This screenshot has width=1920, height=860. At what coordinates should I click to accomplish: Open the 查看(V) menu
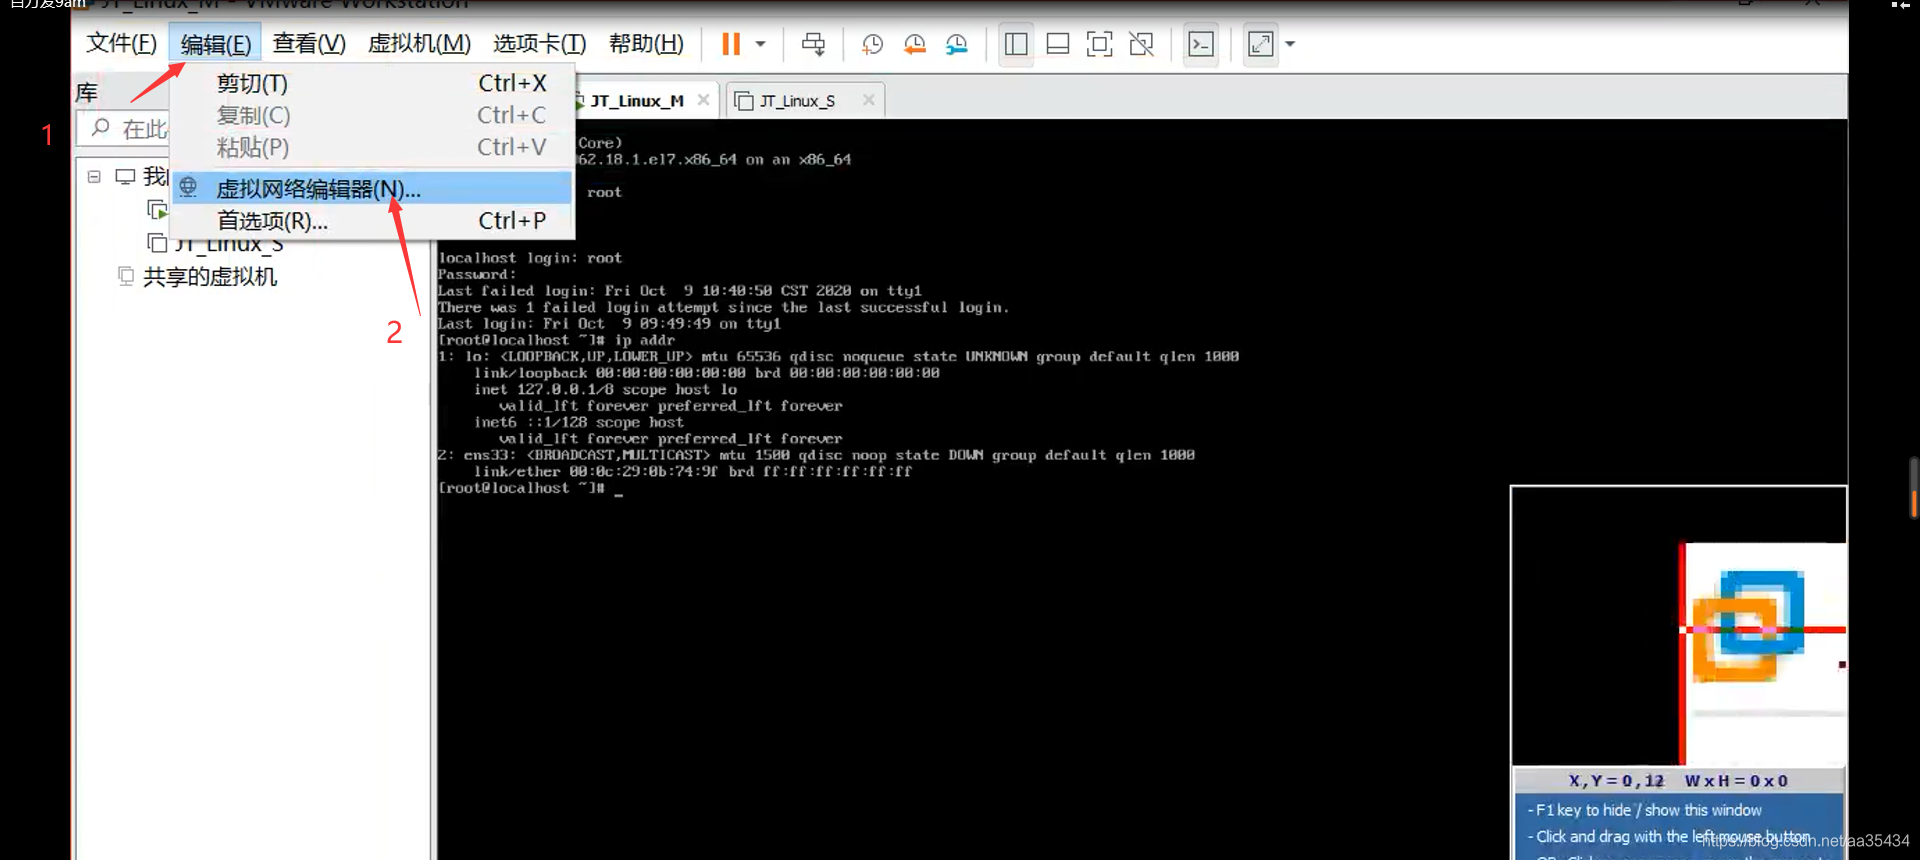coord(309,44)
